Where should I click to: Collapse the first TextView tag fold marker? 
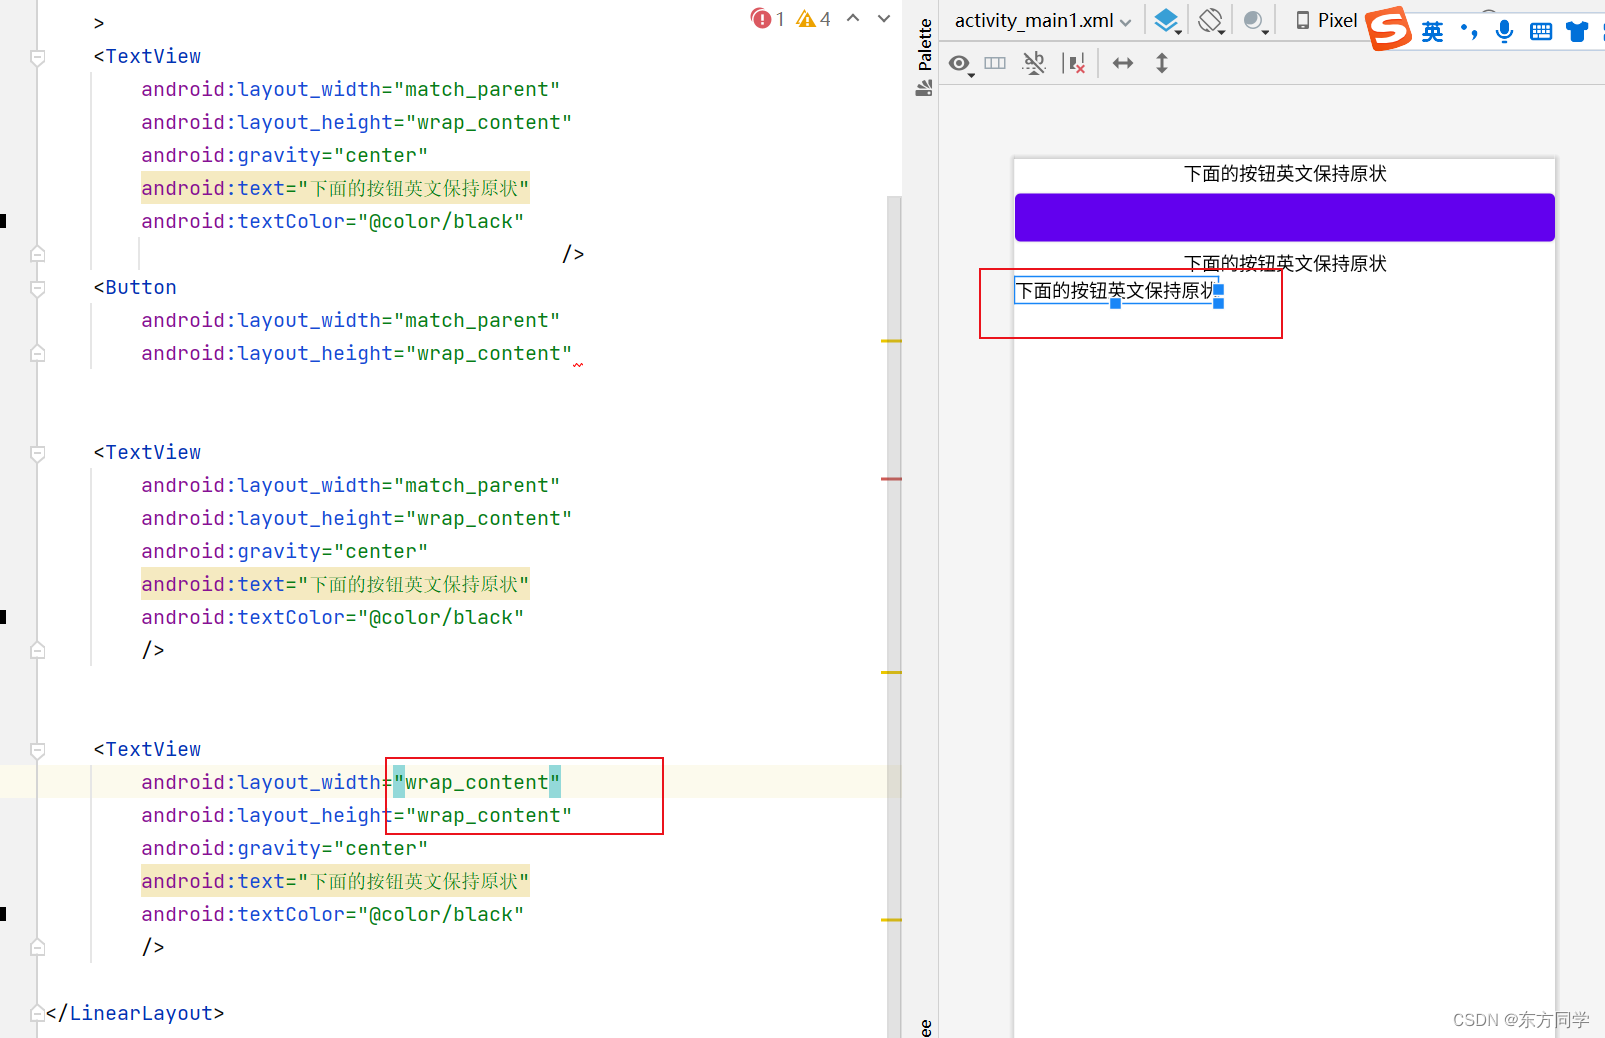[37, 57]
